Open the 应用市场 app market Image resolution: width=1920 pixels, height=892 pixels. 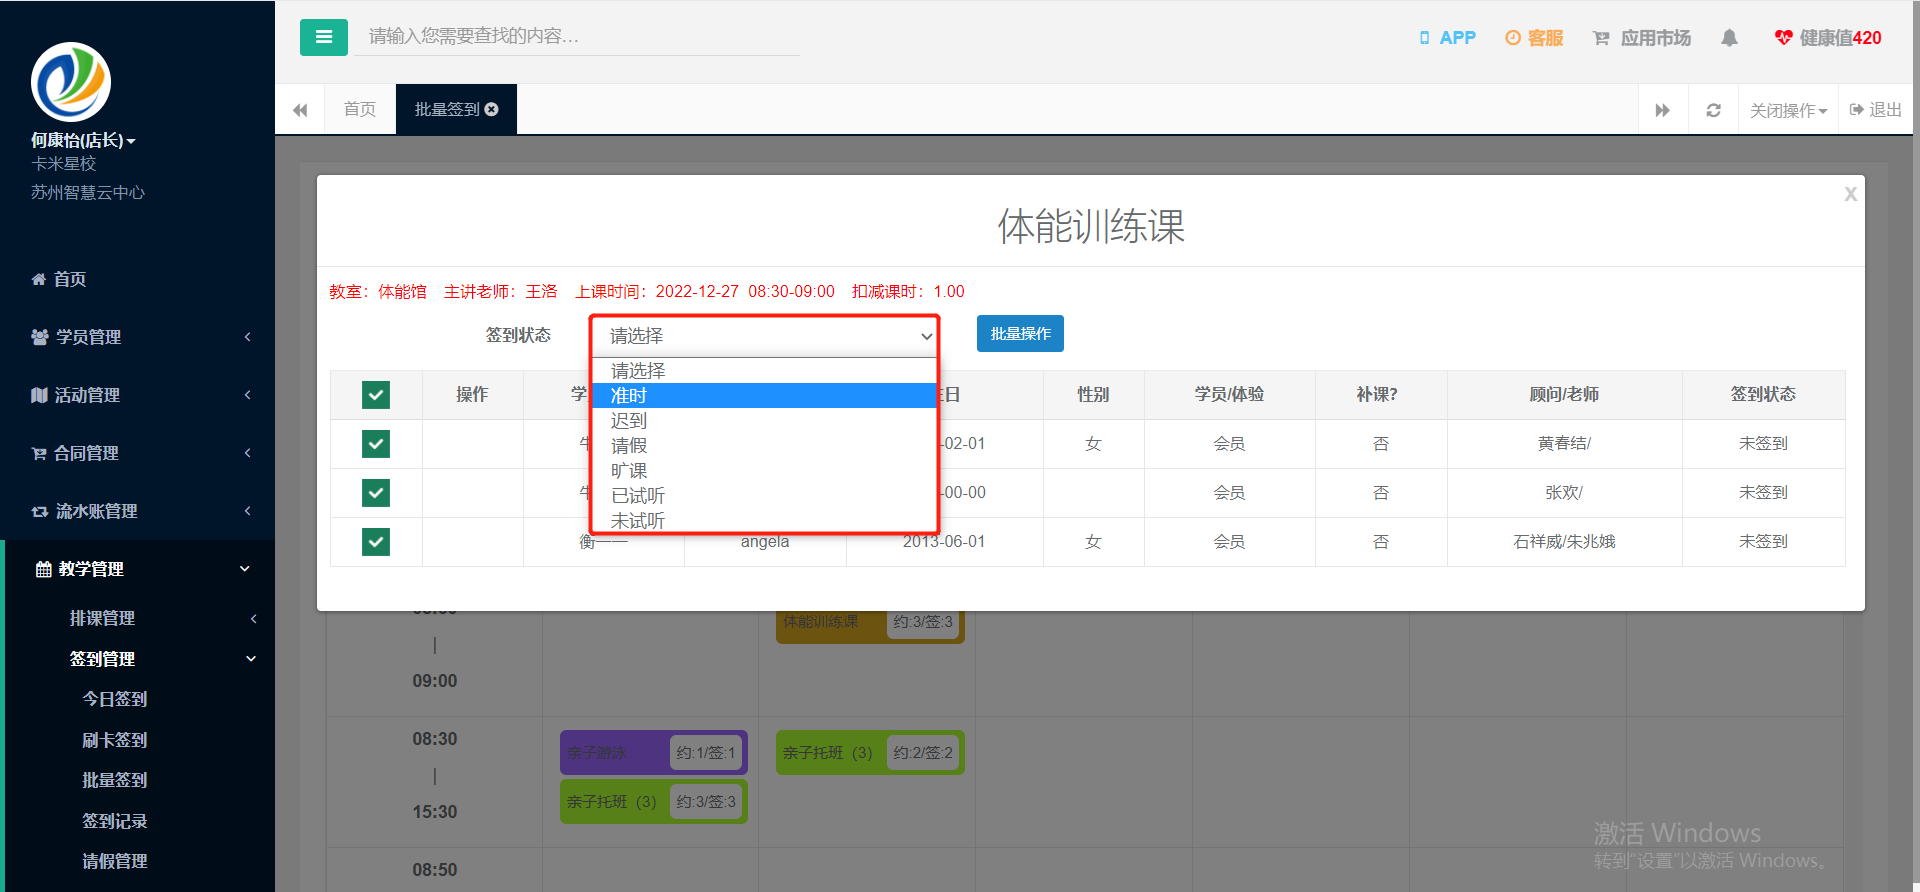(1642, 38)
